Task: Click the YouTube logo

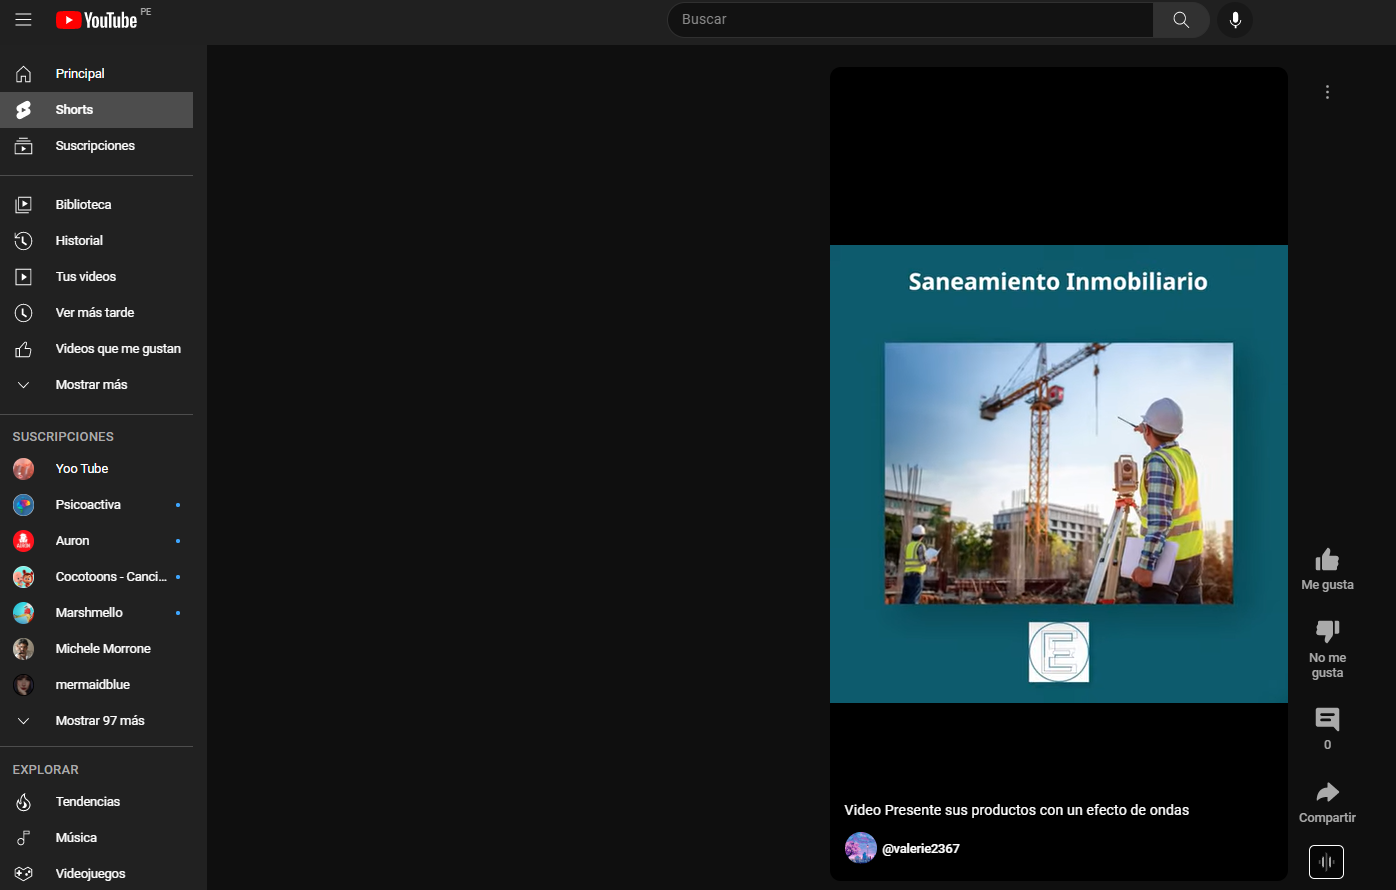Action: tap(97, 20)
